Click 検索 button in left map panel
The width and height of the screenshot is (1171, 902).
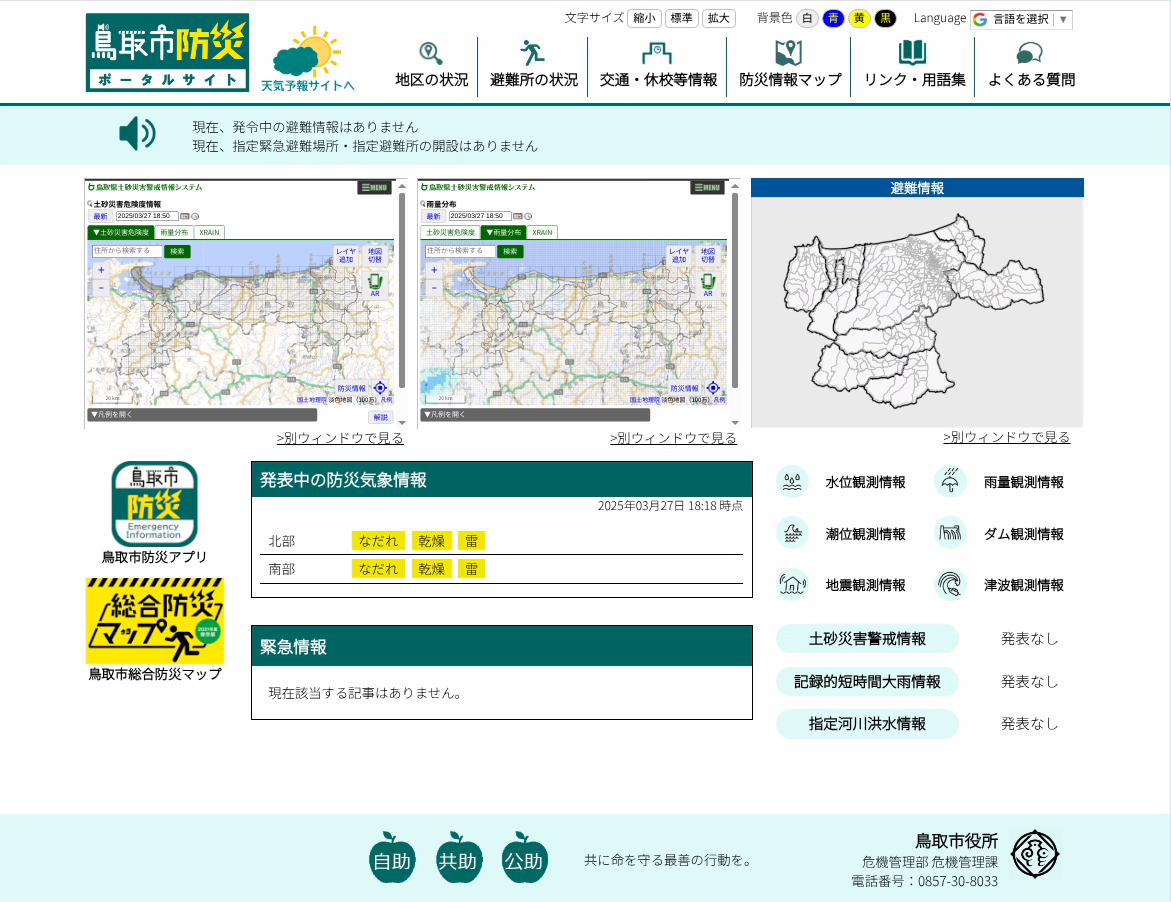tap(177, 251)
